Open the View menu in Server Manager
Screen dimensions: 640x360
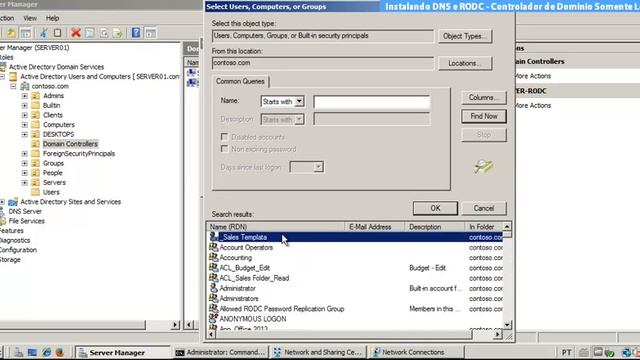30,18
